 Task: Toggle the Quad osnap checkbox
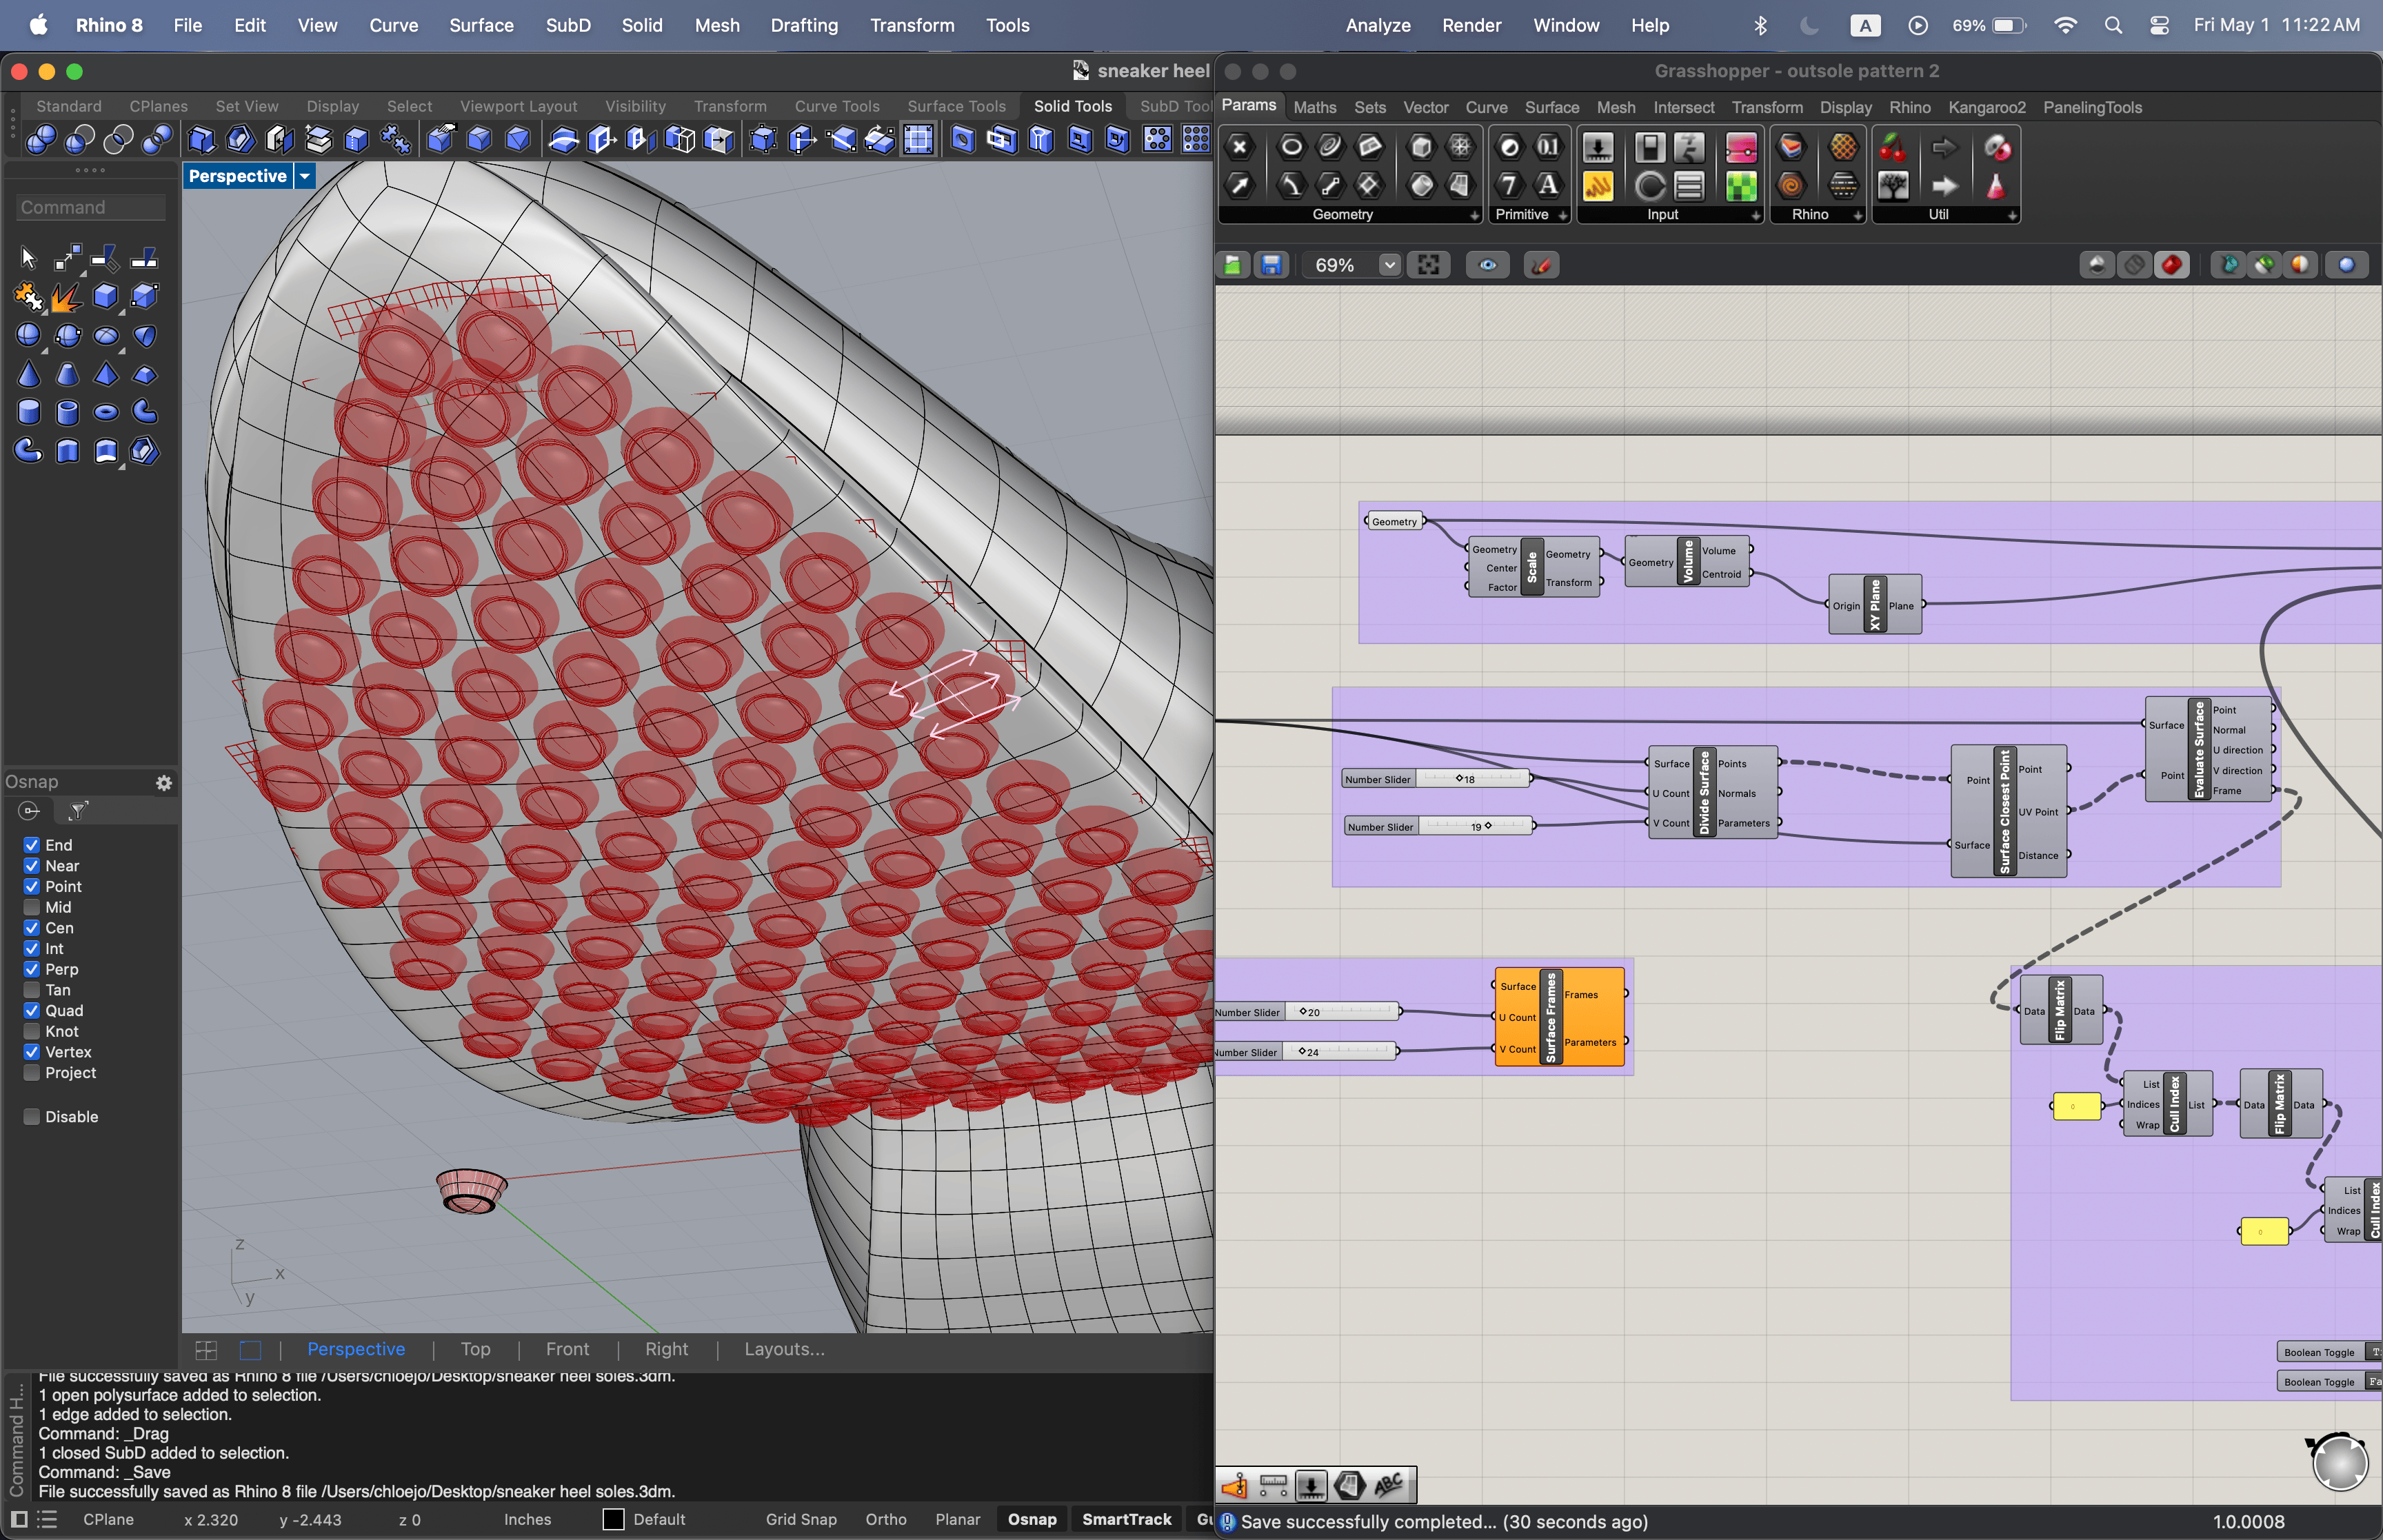32,1010
